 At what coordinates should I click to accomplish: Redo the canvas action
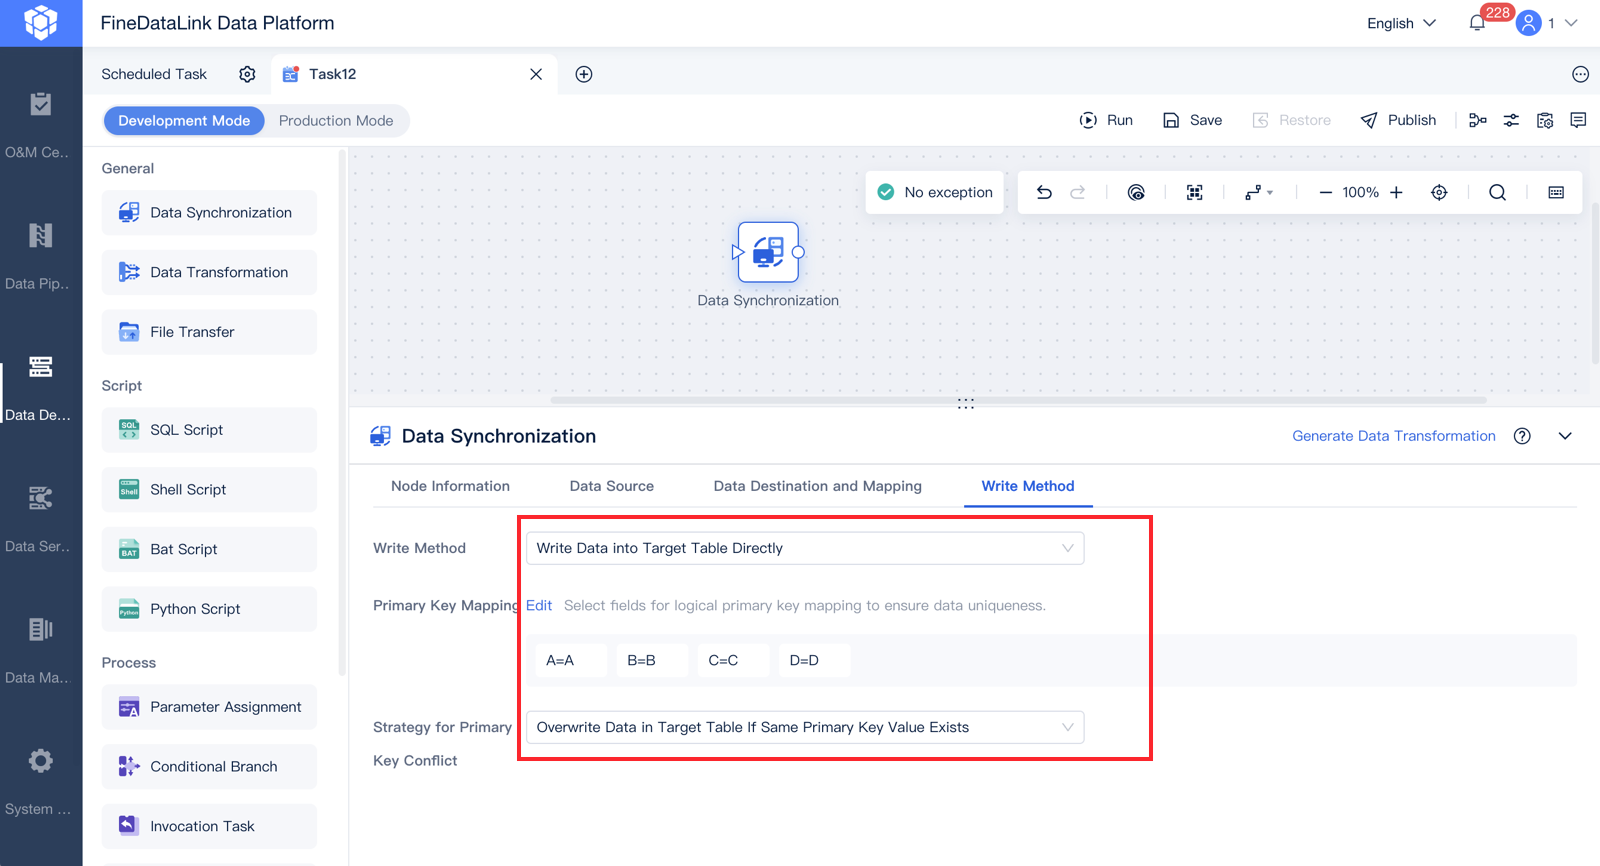pyautogui.click(x=1078, y=192)
